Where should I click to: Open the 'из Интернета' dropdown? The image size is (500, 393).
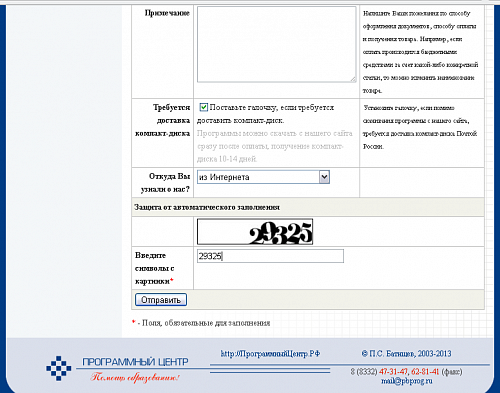(x=263, y=177)
